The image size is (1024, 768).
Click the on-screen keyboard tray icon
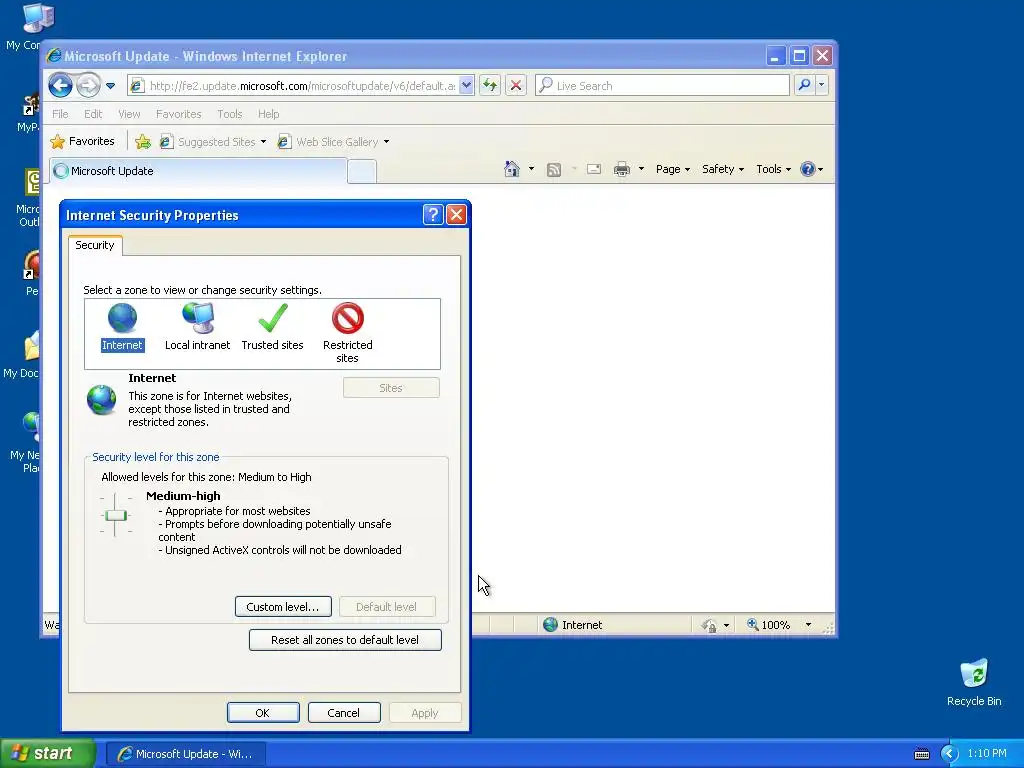coord(921,754)
